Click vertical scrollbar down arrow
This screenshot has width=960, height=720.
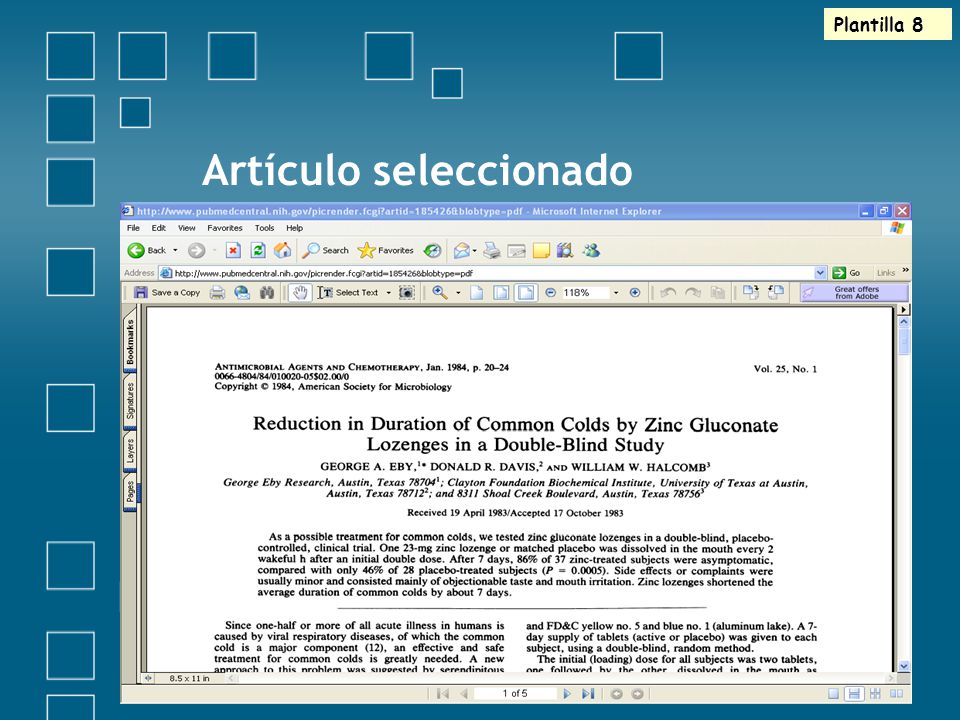[904, 666]
